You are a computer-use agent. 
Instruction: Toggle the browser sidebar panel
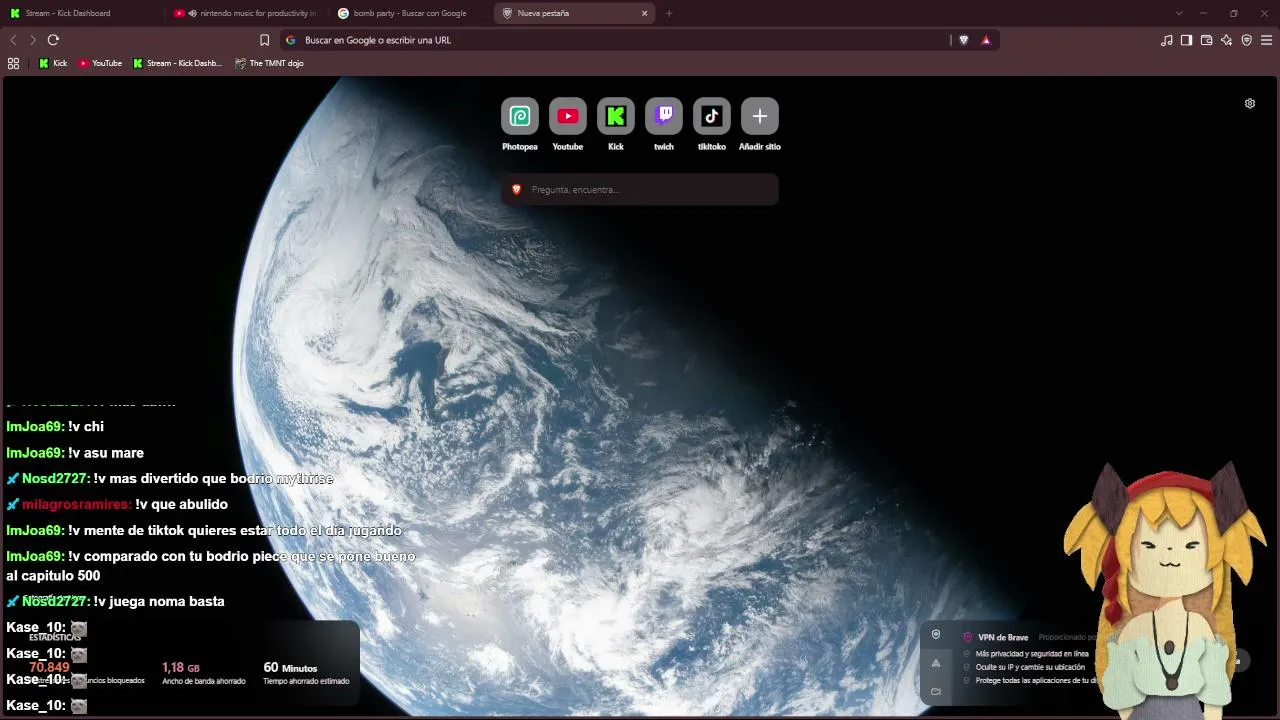(x=1186, y=40)
